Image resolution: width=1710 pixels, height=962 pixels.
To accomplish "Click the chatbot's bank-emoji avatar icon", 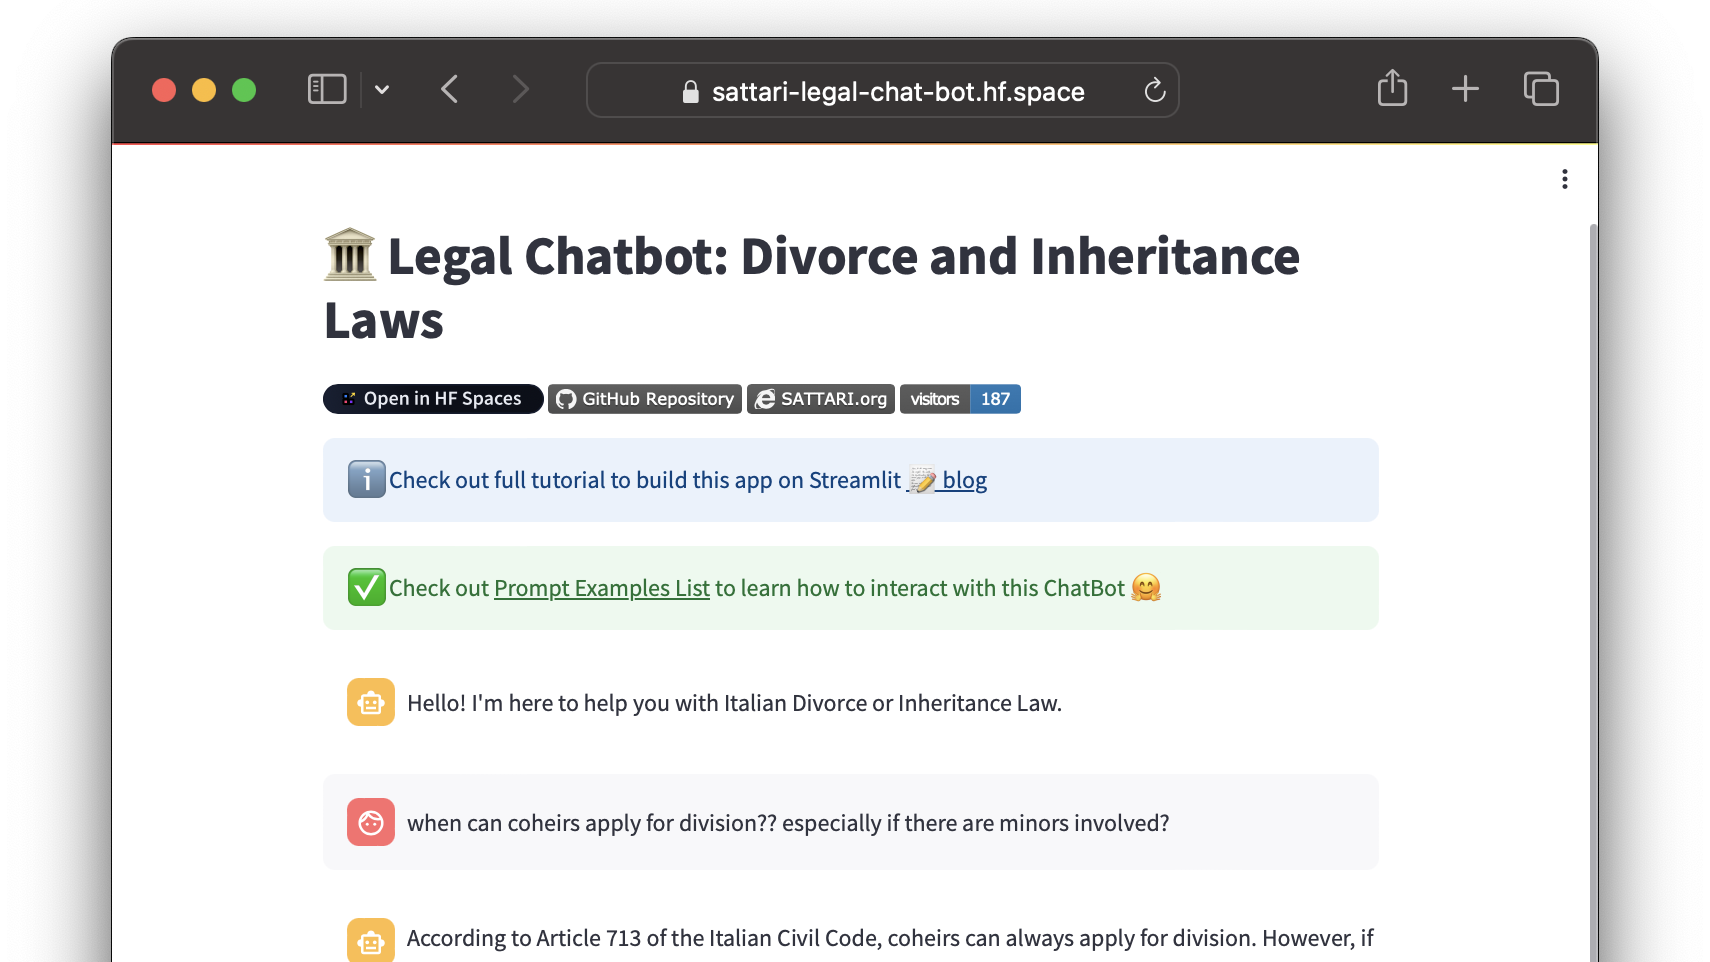I will pos(371,702).
